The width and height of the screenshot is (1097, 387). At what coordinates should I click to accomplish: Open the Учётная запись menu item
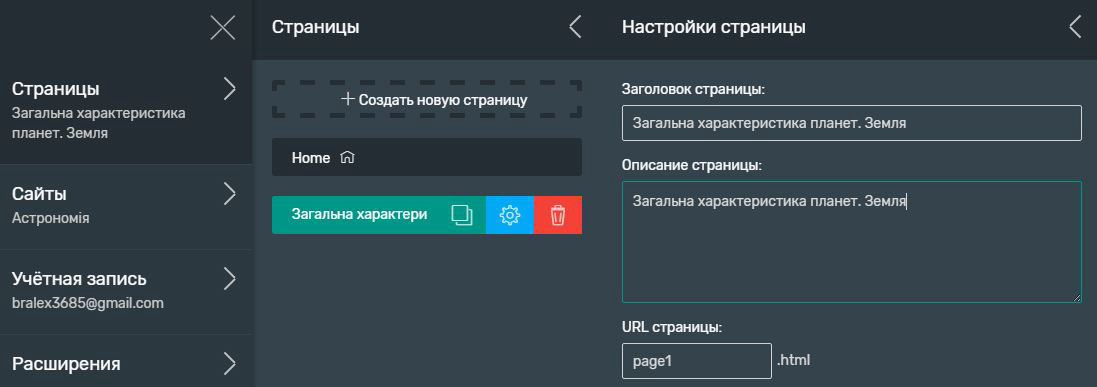[126, 292]
